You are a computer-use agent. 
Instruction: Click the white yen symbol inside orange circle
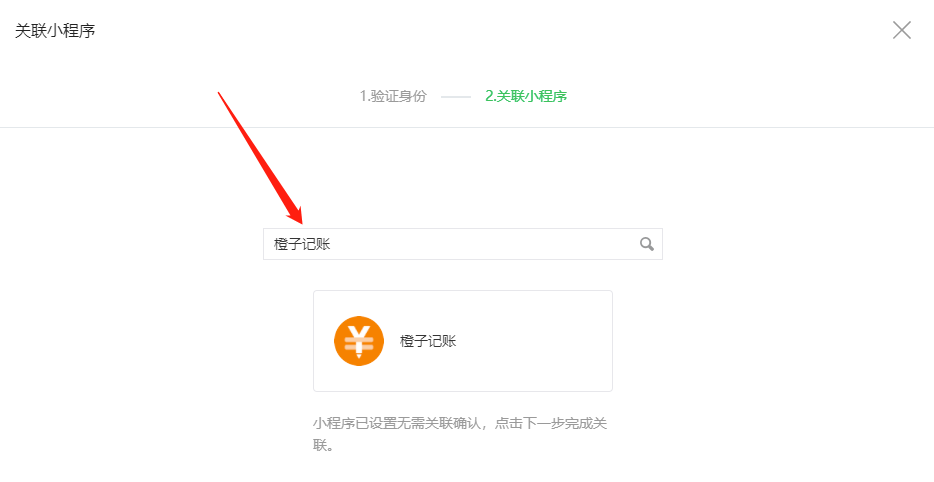click(x=359, y=341)
